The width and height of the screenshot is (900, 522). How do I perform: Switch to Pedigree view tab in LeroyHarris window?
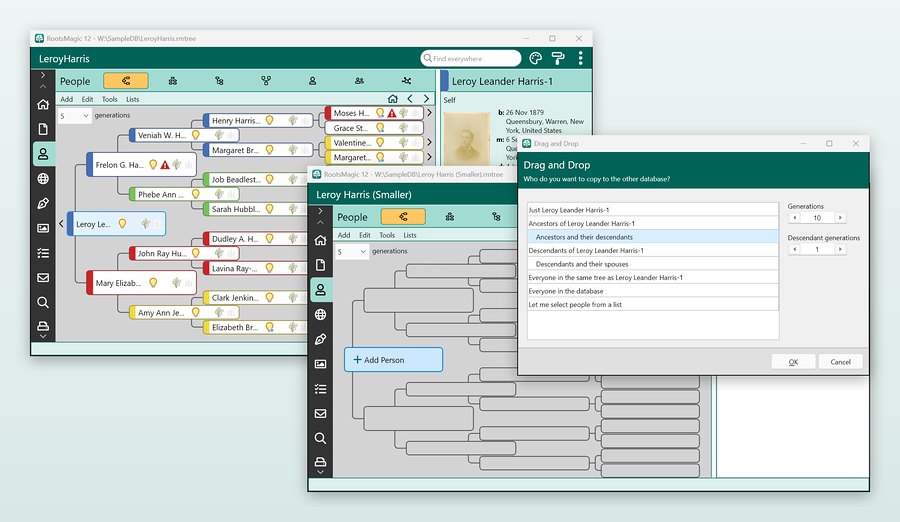[126, 81]
